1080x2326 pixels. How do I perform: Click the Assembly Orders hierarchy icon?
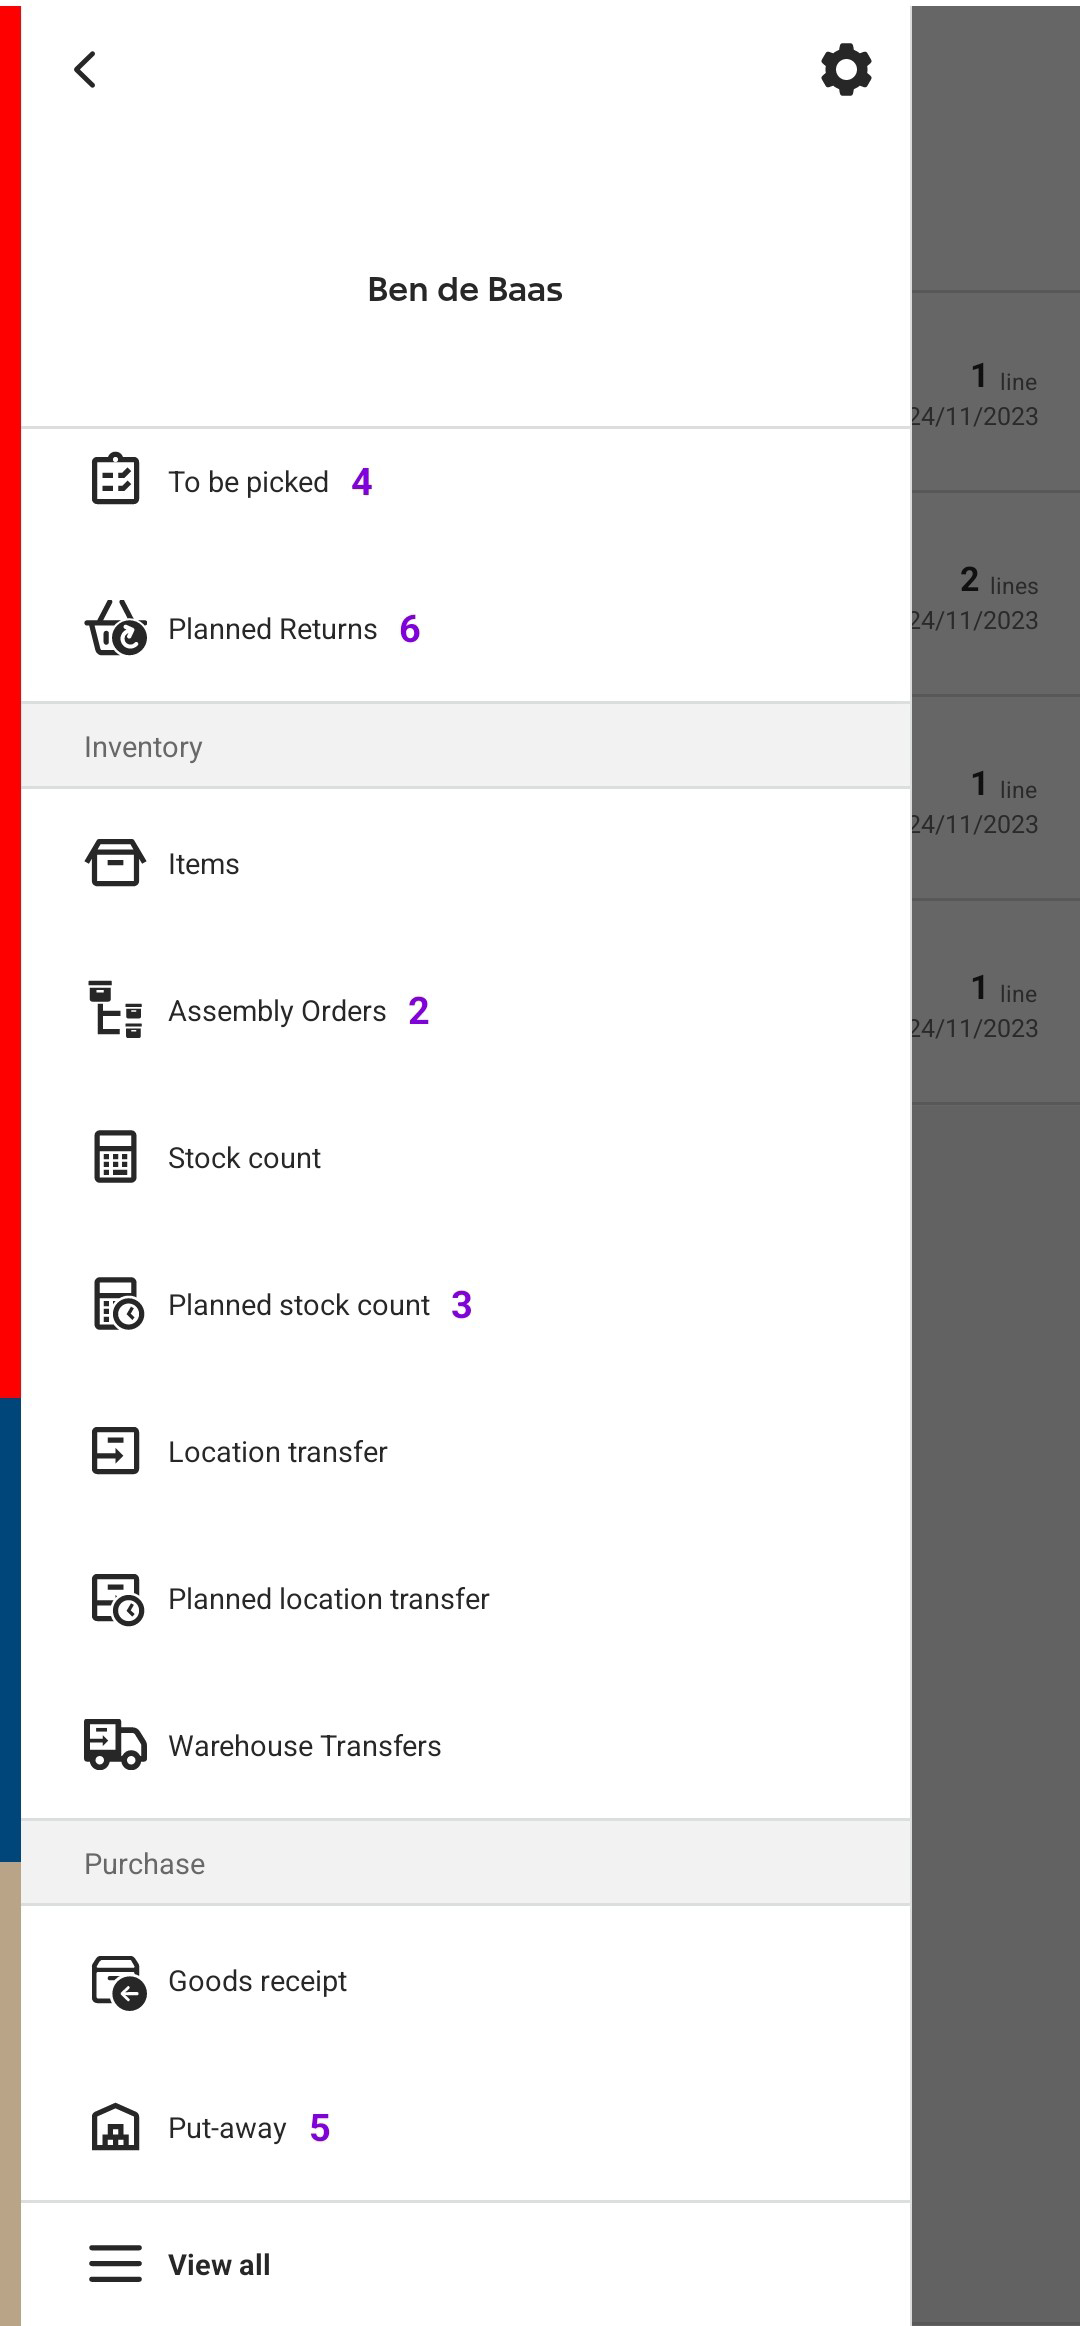point(115,1009)
